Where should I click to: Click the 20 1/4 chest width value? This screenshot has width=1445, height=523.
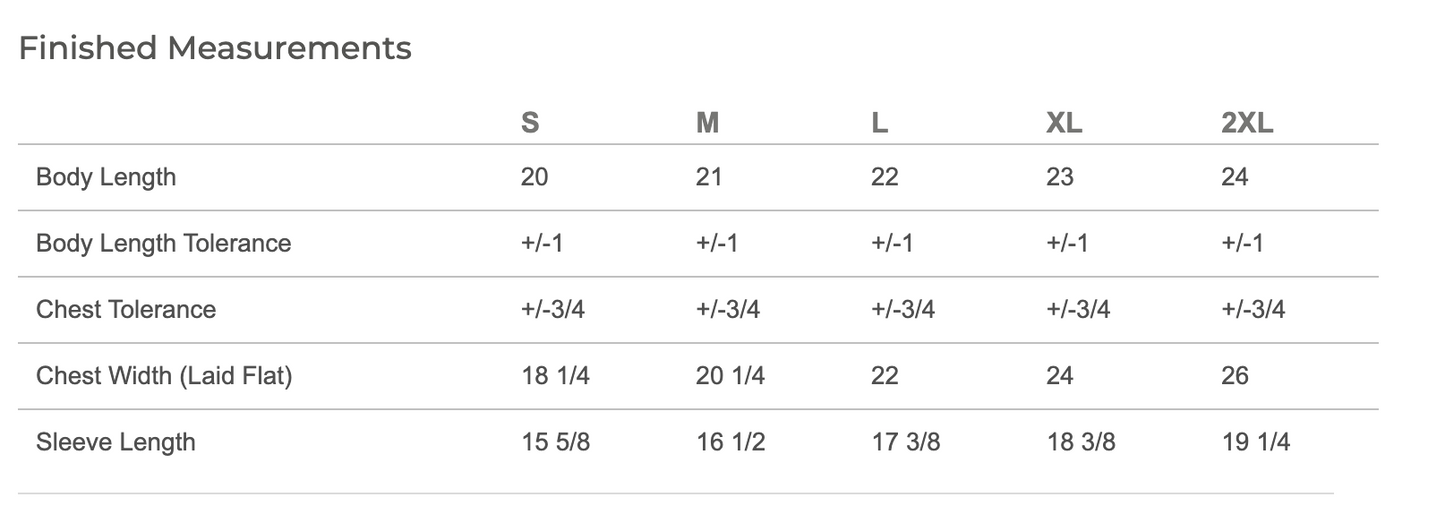pyautogui.click(x=731, y=375)
